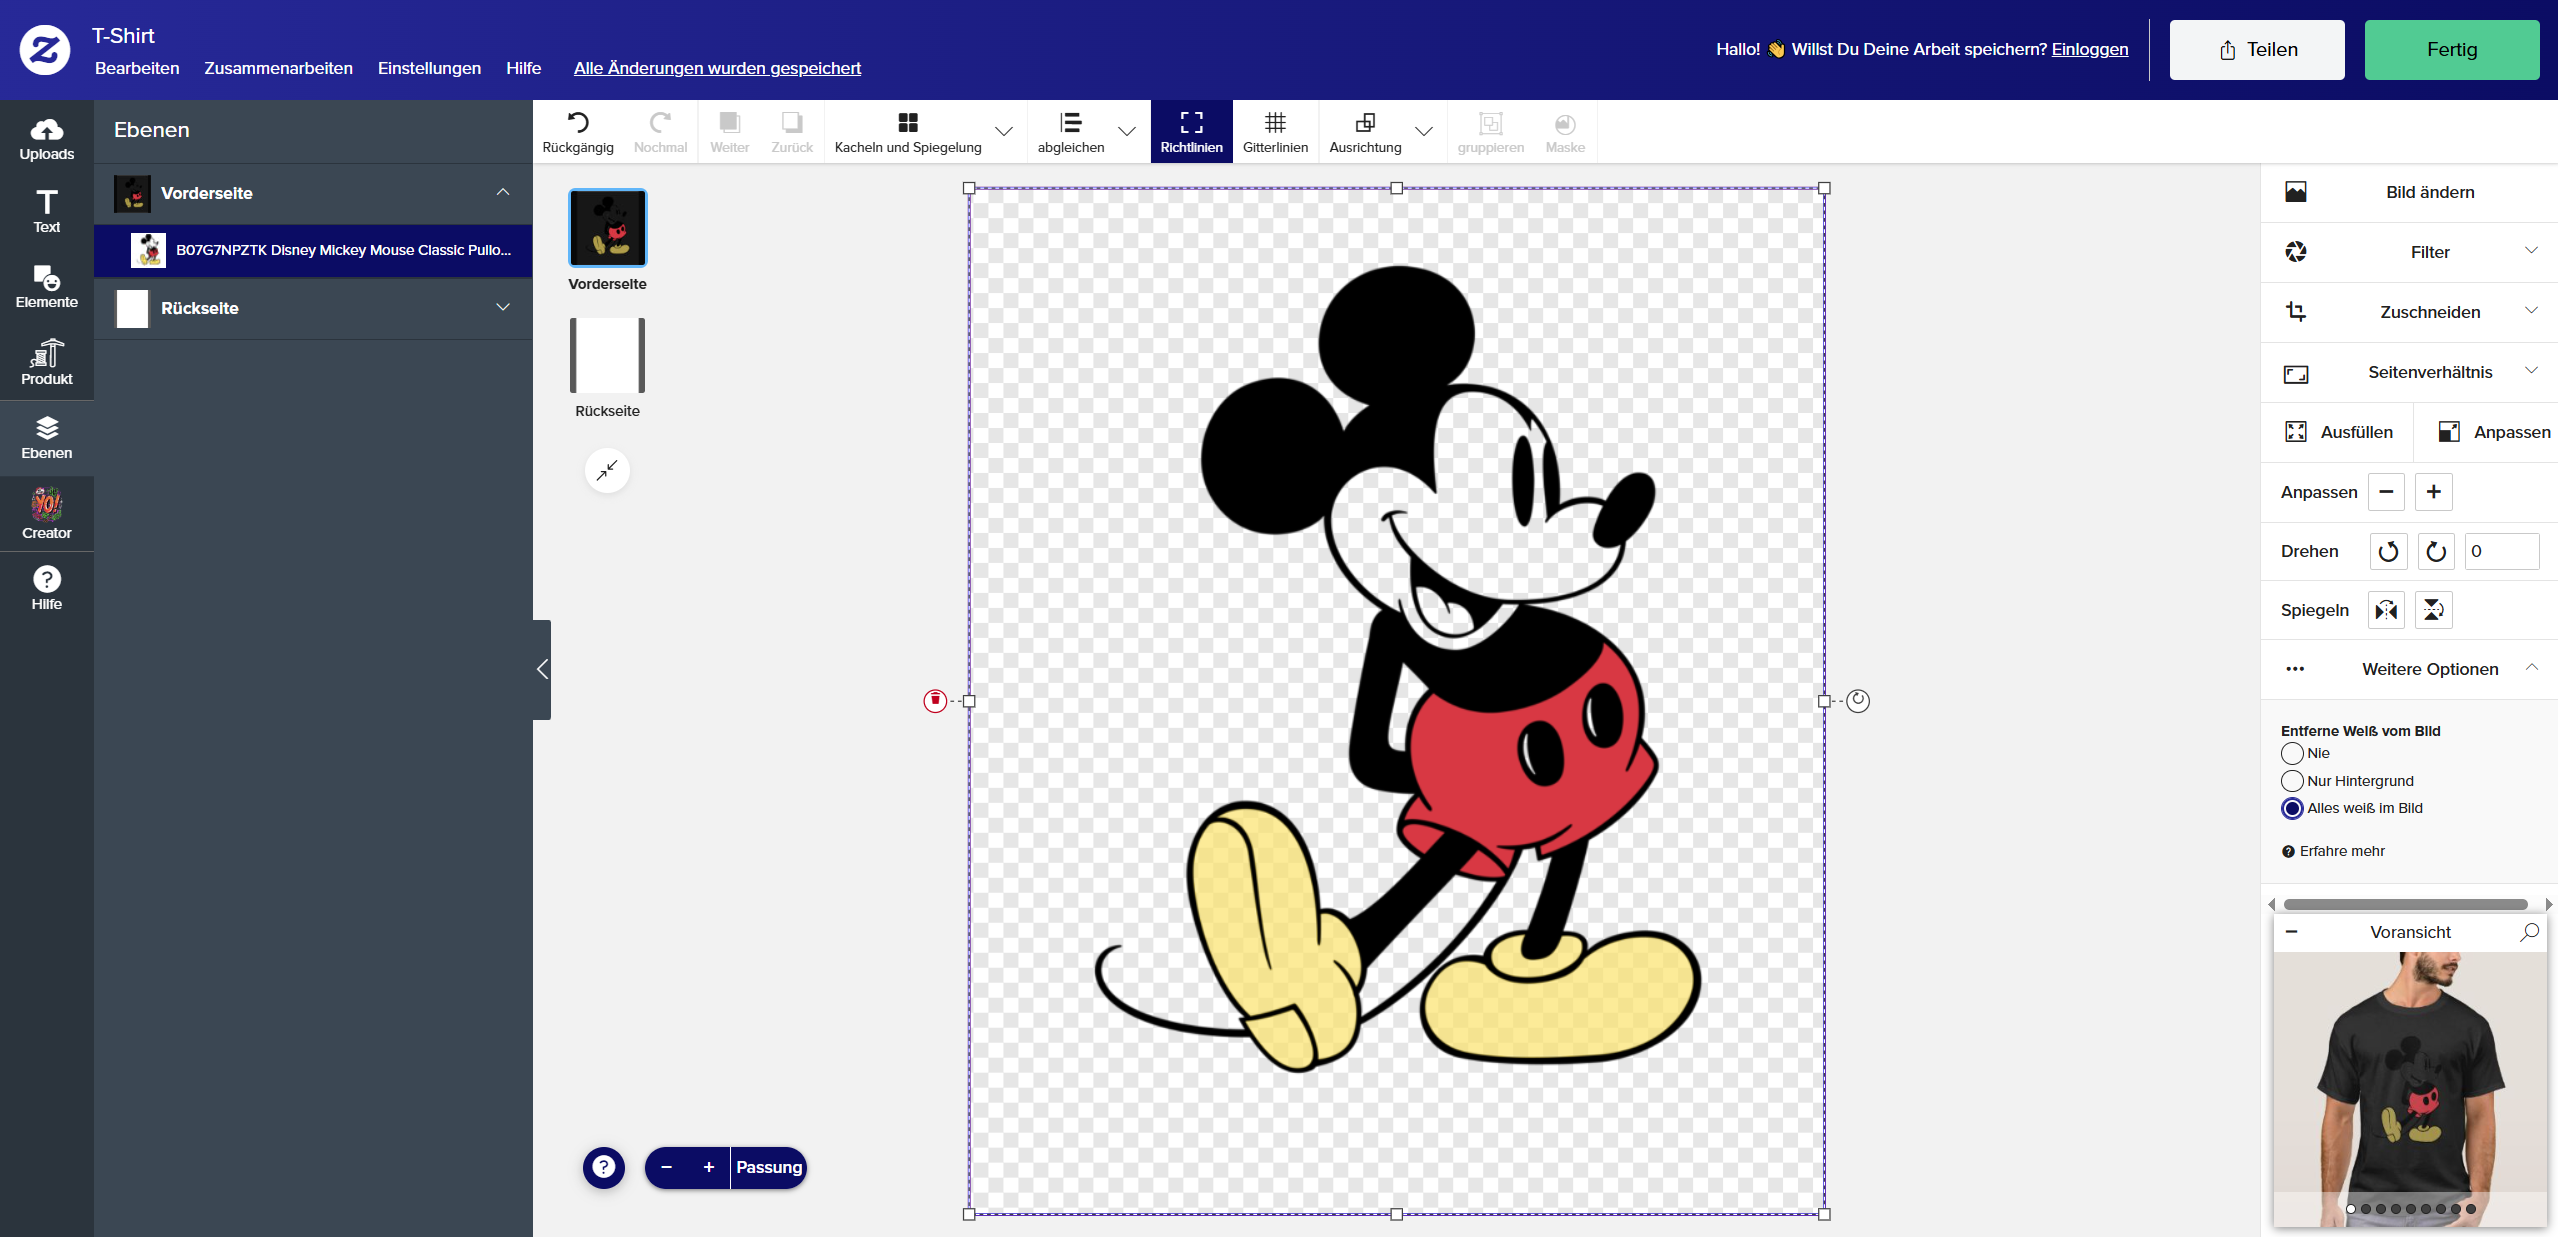The image size is (2558, 1237).
Task: Click the horizontal scrollbar above Voransicht
Action: (2405, 905)
